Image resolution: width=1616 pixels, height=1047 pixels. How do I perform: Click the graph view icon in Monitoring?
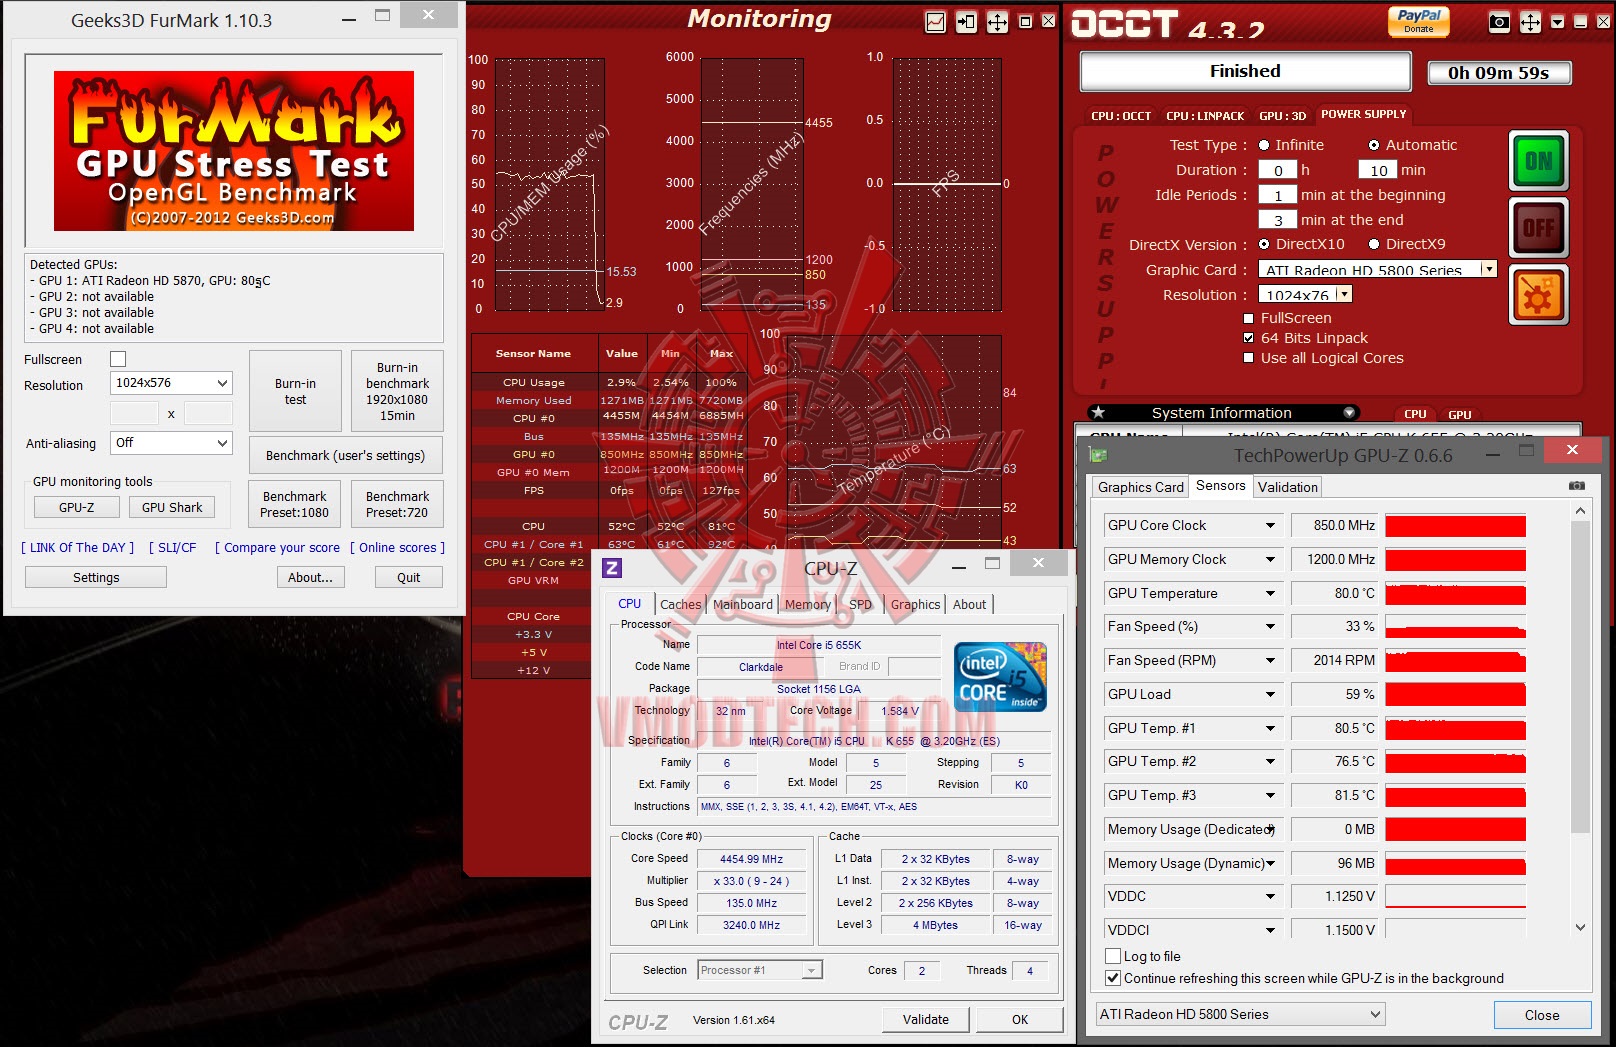click(935, 22)
